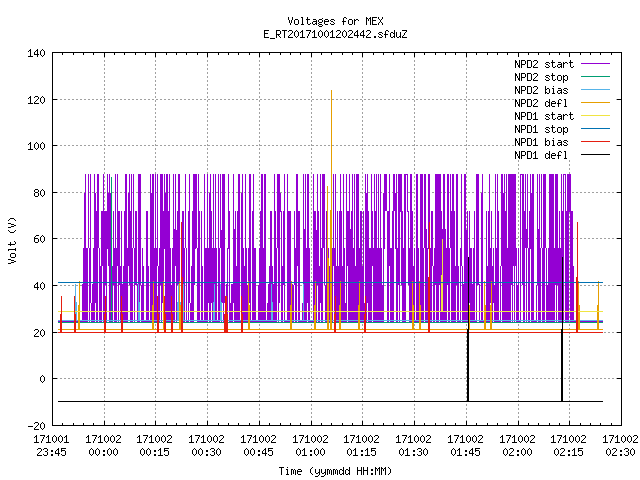
Task: Click the x-axis label 171002 01:00
Action: coord(310,446)
